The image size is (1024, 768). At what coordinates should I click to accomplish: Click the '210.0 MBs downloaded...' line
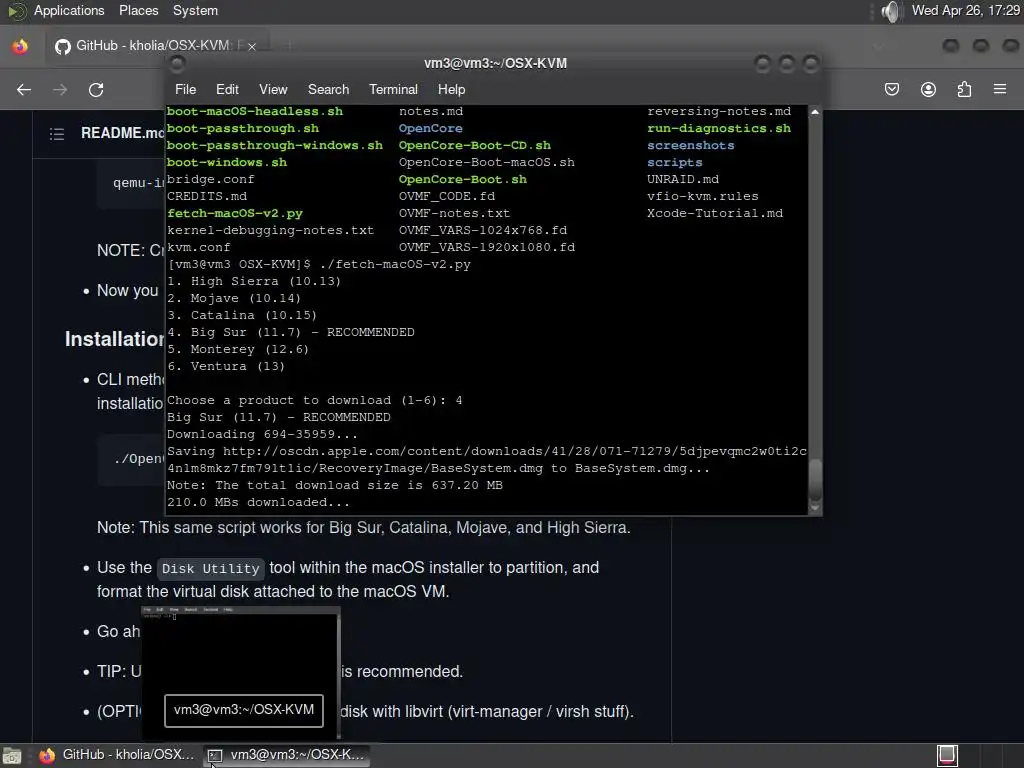tap(258, 502)
